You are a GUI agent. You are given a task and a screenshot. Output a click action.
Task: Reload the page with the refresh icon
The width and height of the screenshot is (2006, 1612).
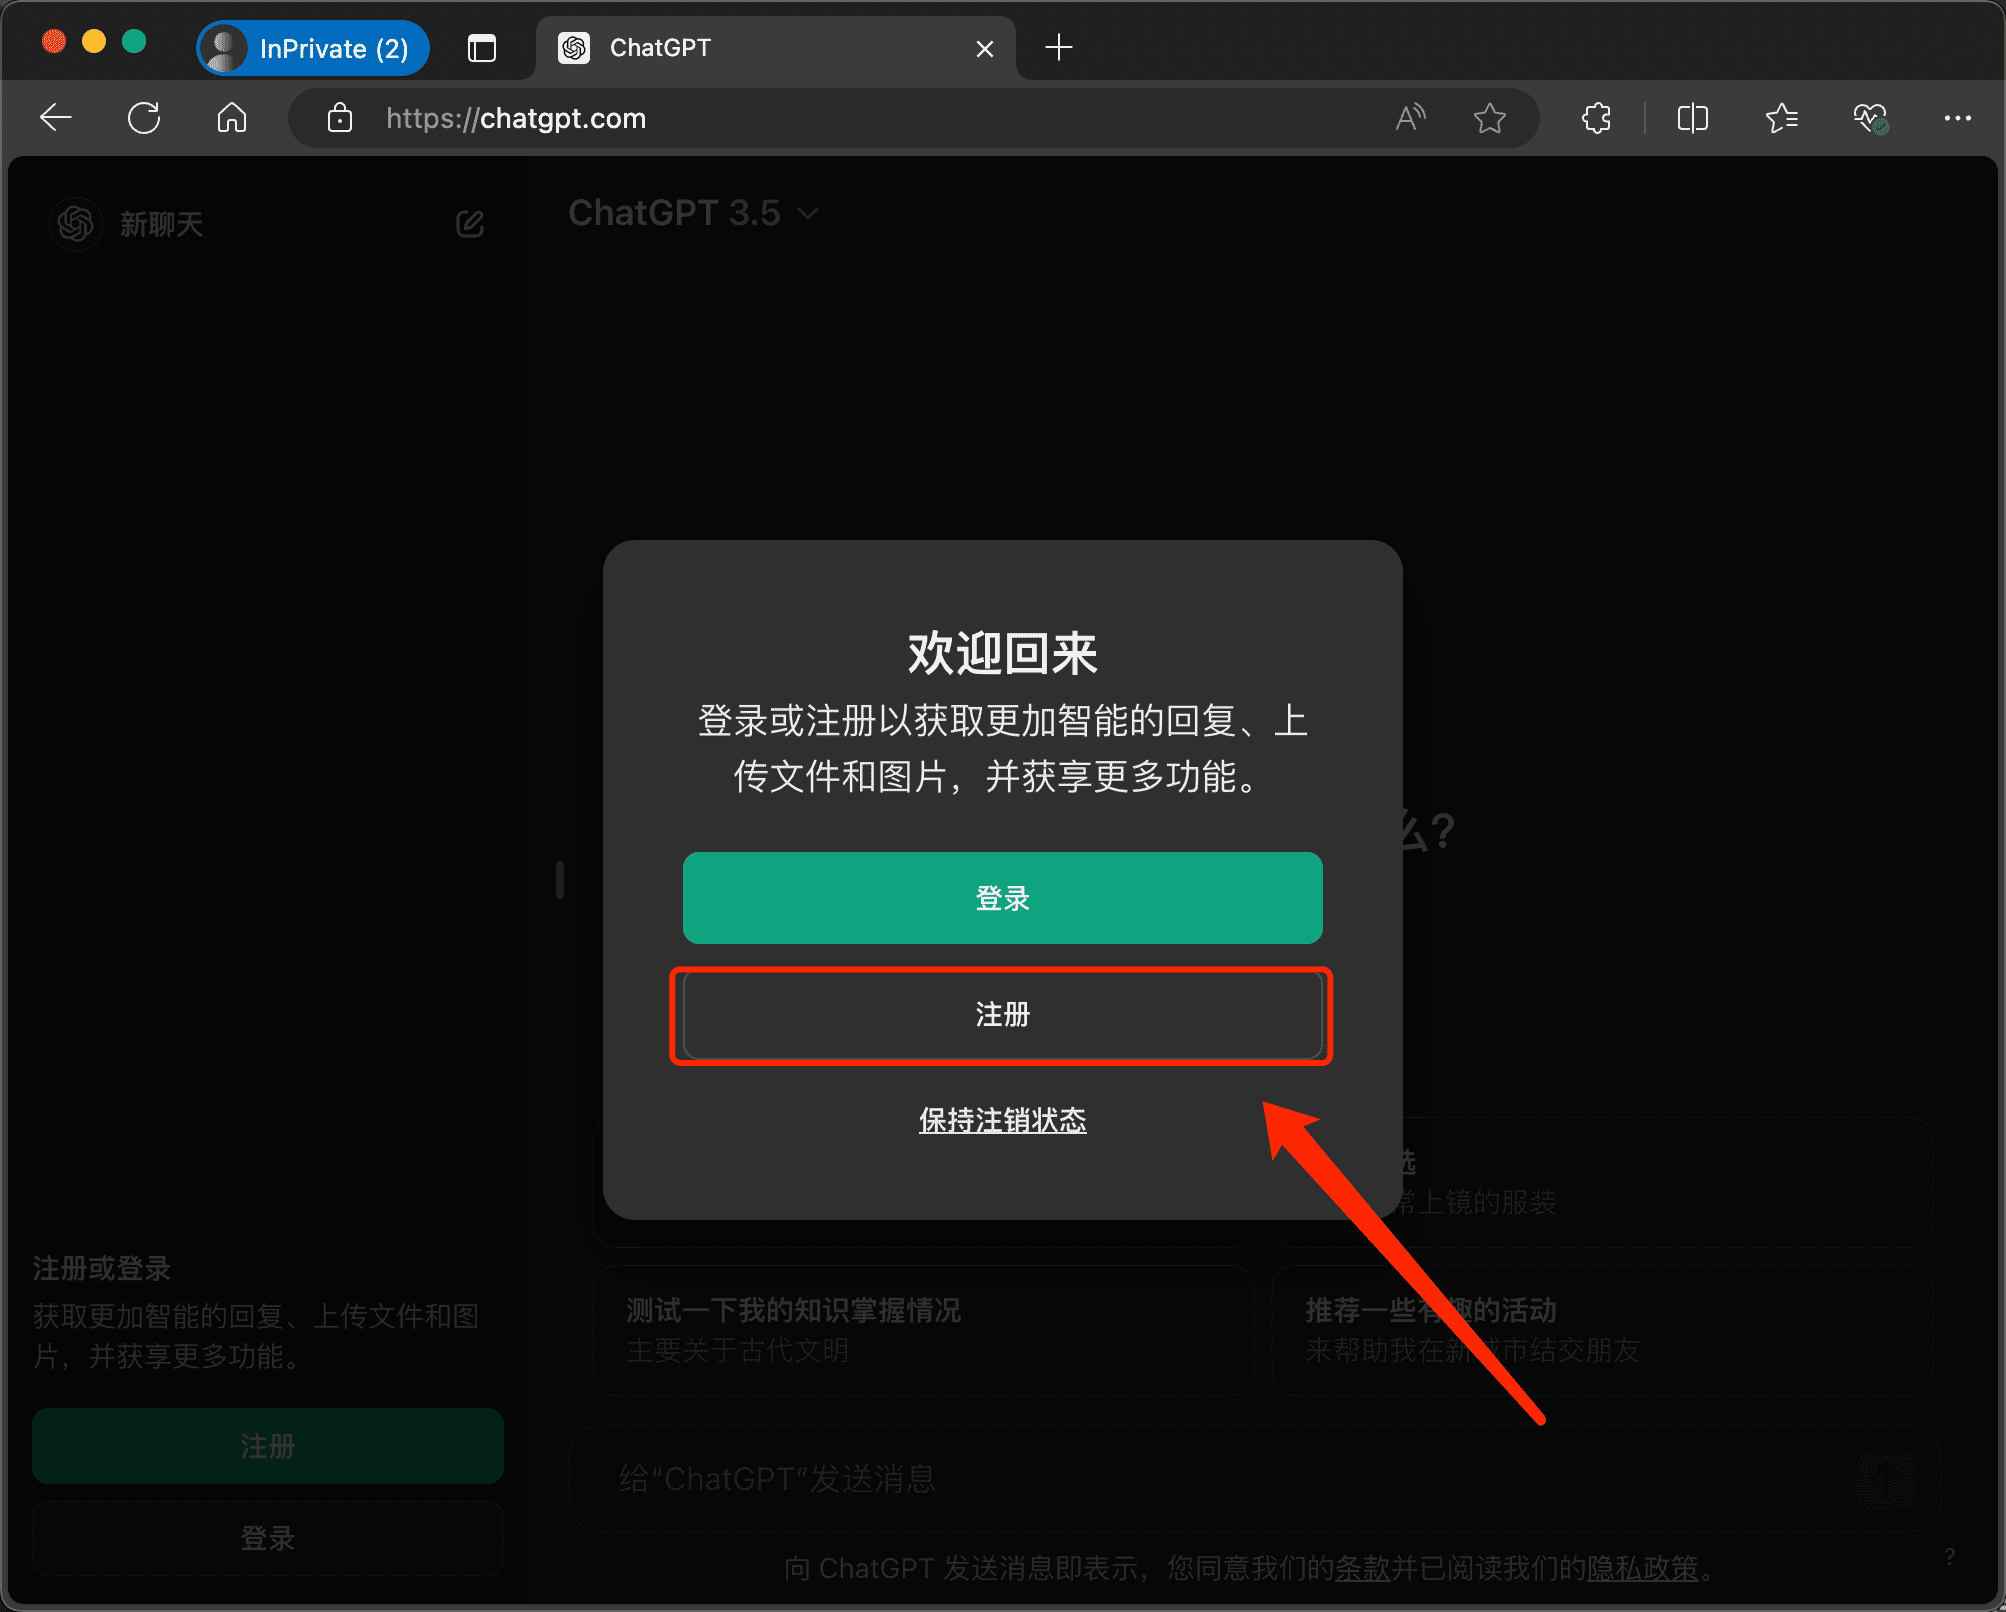click(x=144, y=118)
